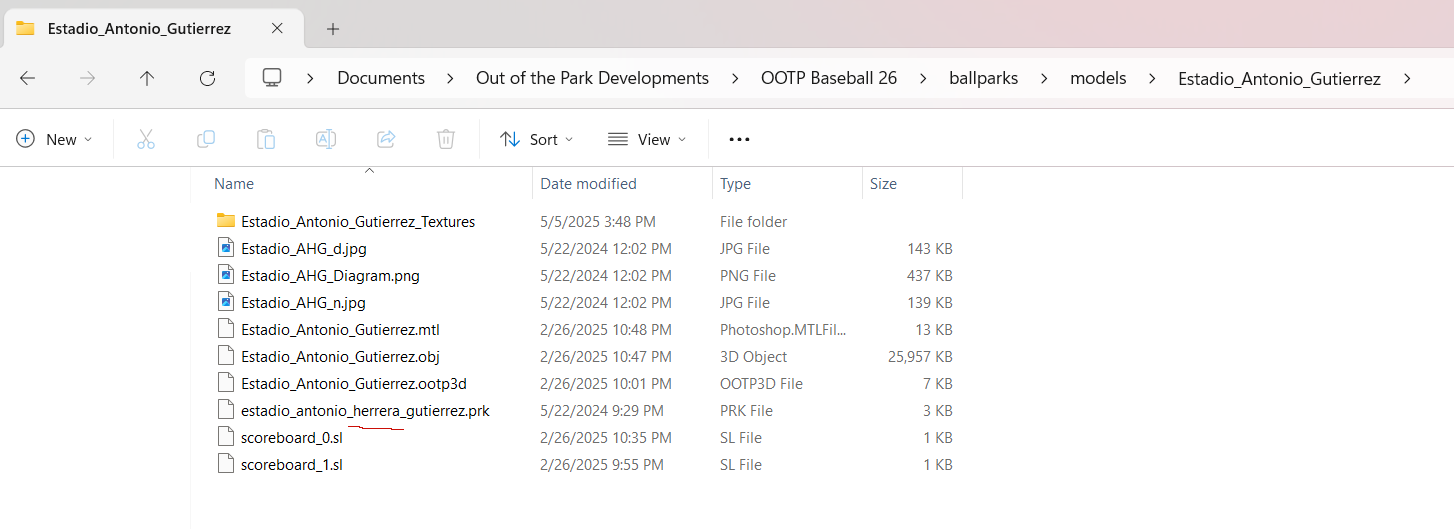The height and width of the screenshot is (529, 1454).
Task: Click the Copy icon in toolbar
Action: tap(206, 139)
